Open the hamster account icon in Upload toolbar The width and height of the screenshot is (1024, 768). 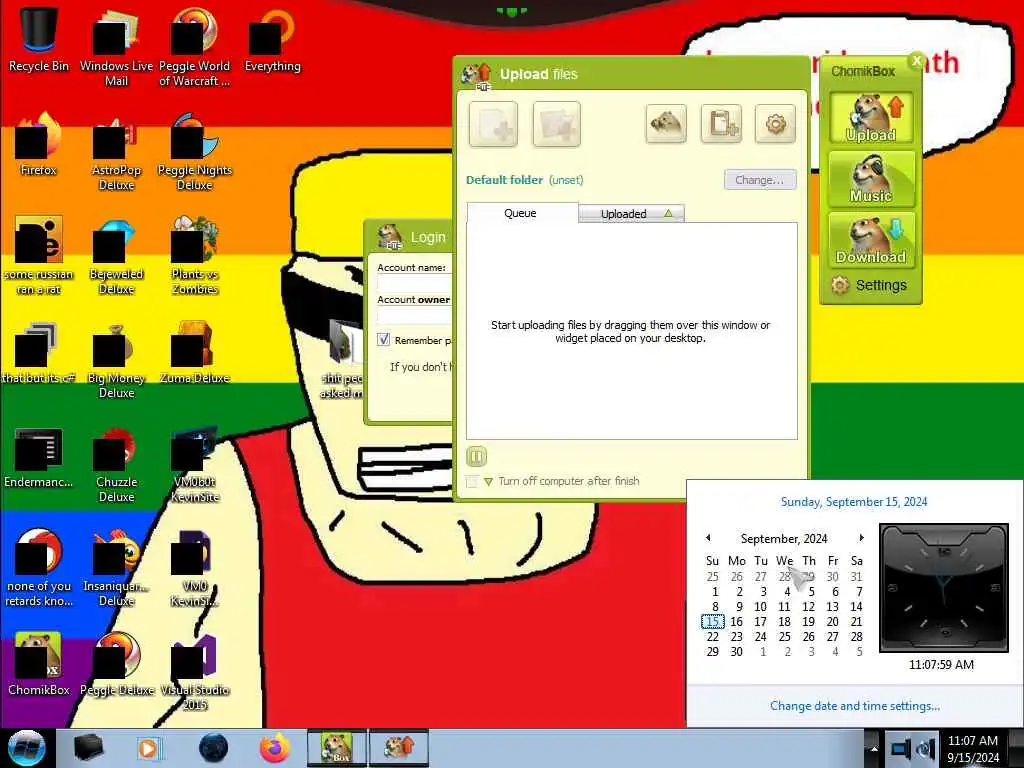tap(666, 123)
